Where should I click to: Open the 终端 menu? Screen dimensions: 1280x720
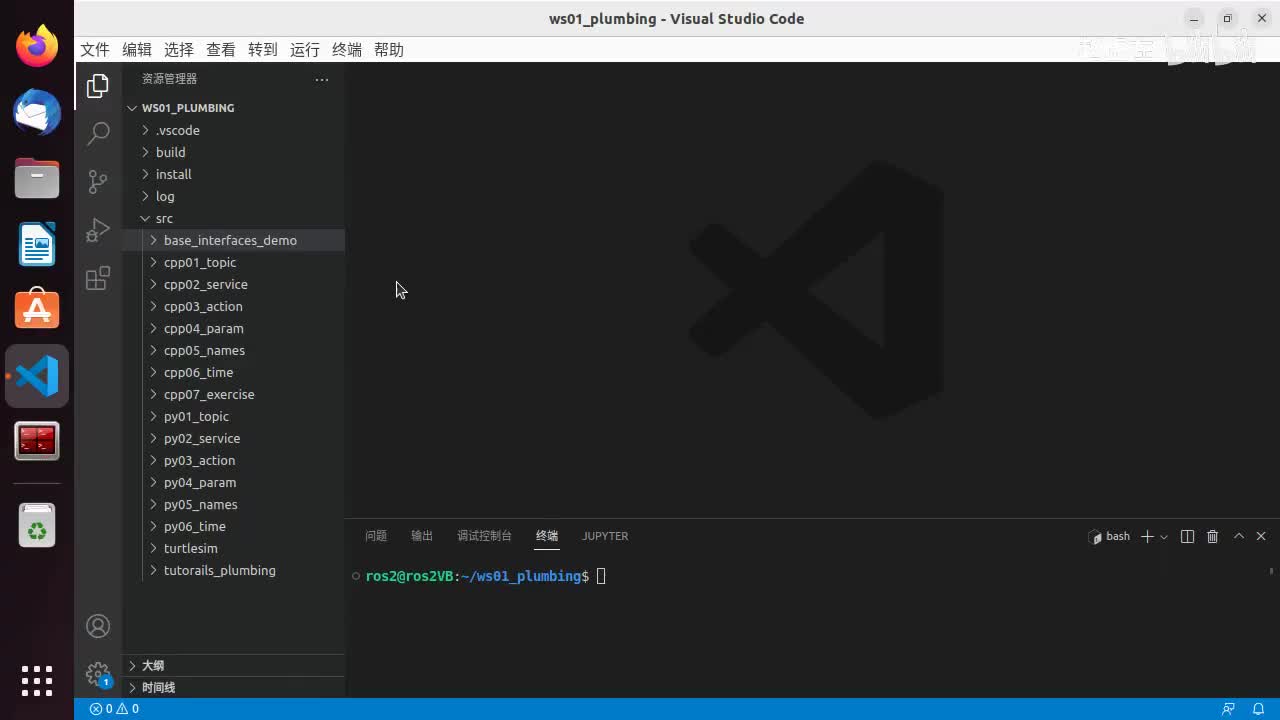(347, 50)
